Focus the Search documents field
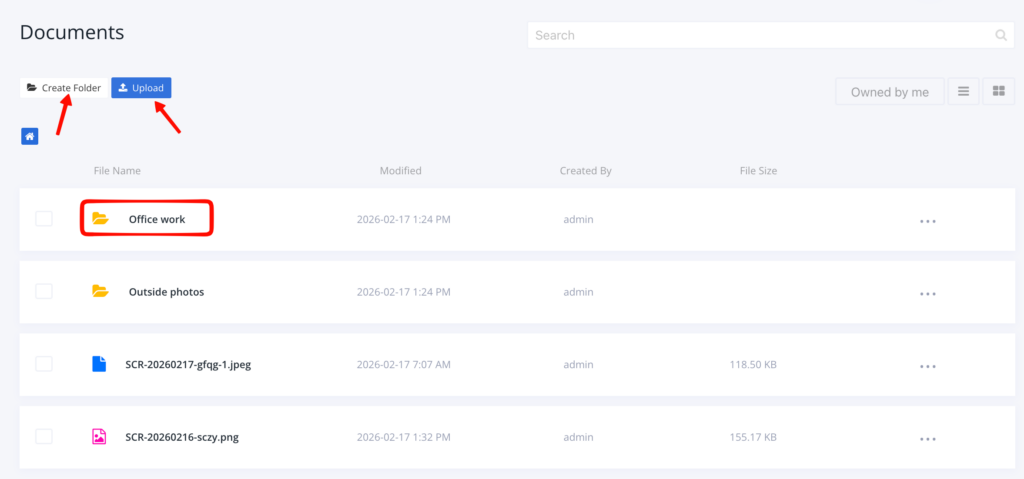Image resolution: width=1024 pixels, height=479 pixels. [x=760, y=35]
